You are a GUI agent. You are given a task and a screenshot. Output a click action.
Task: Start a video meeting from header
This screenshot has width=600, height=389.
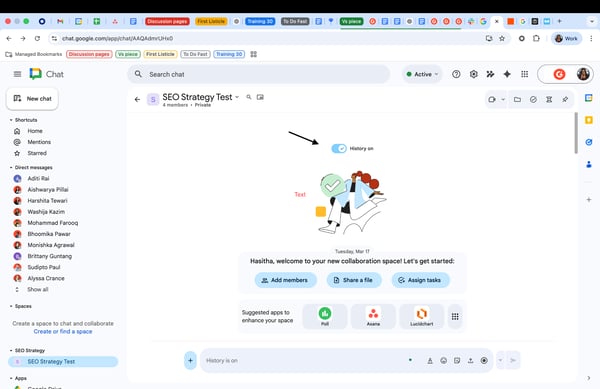point(492,99)
